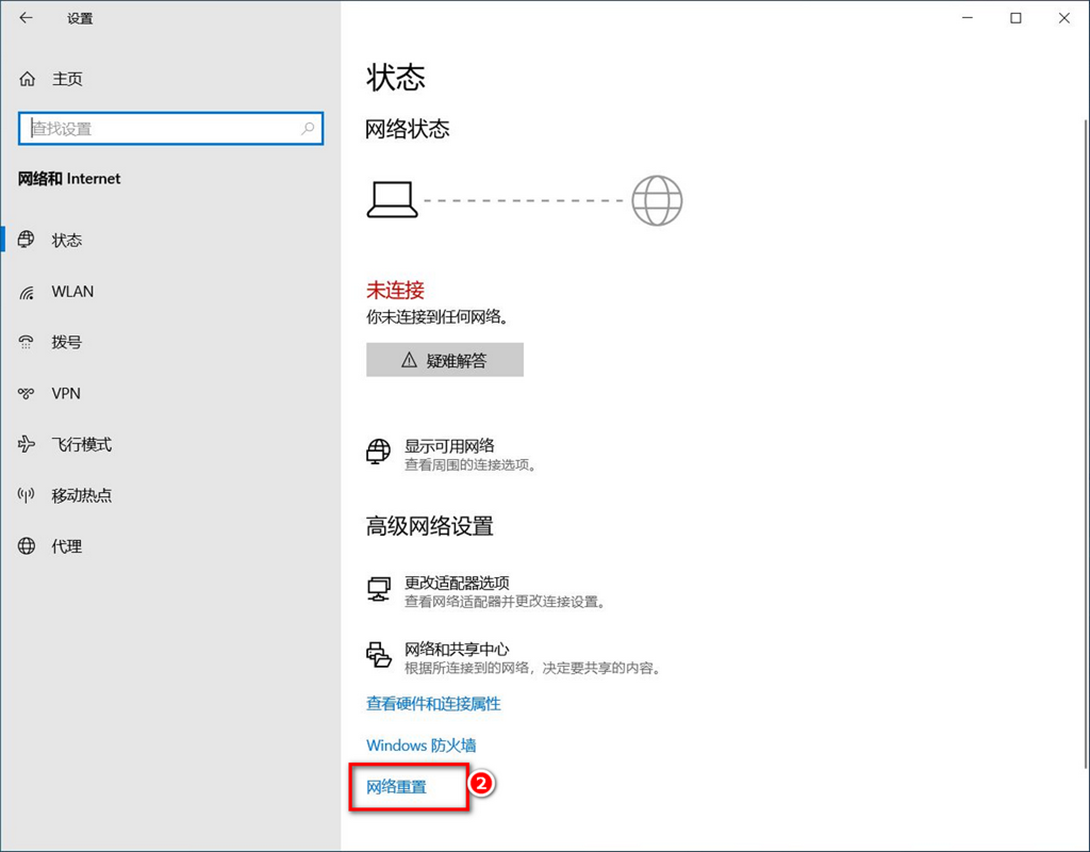Screen dimensions: 1090x852
Task: Open the Windows 防火墙 link
Action: coord(421,746)
